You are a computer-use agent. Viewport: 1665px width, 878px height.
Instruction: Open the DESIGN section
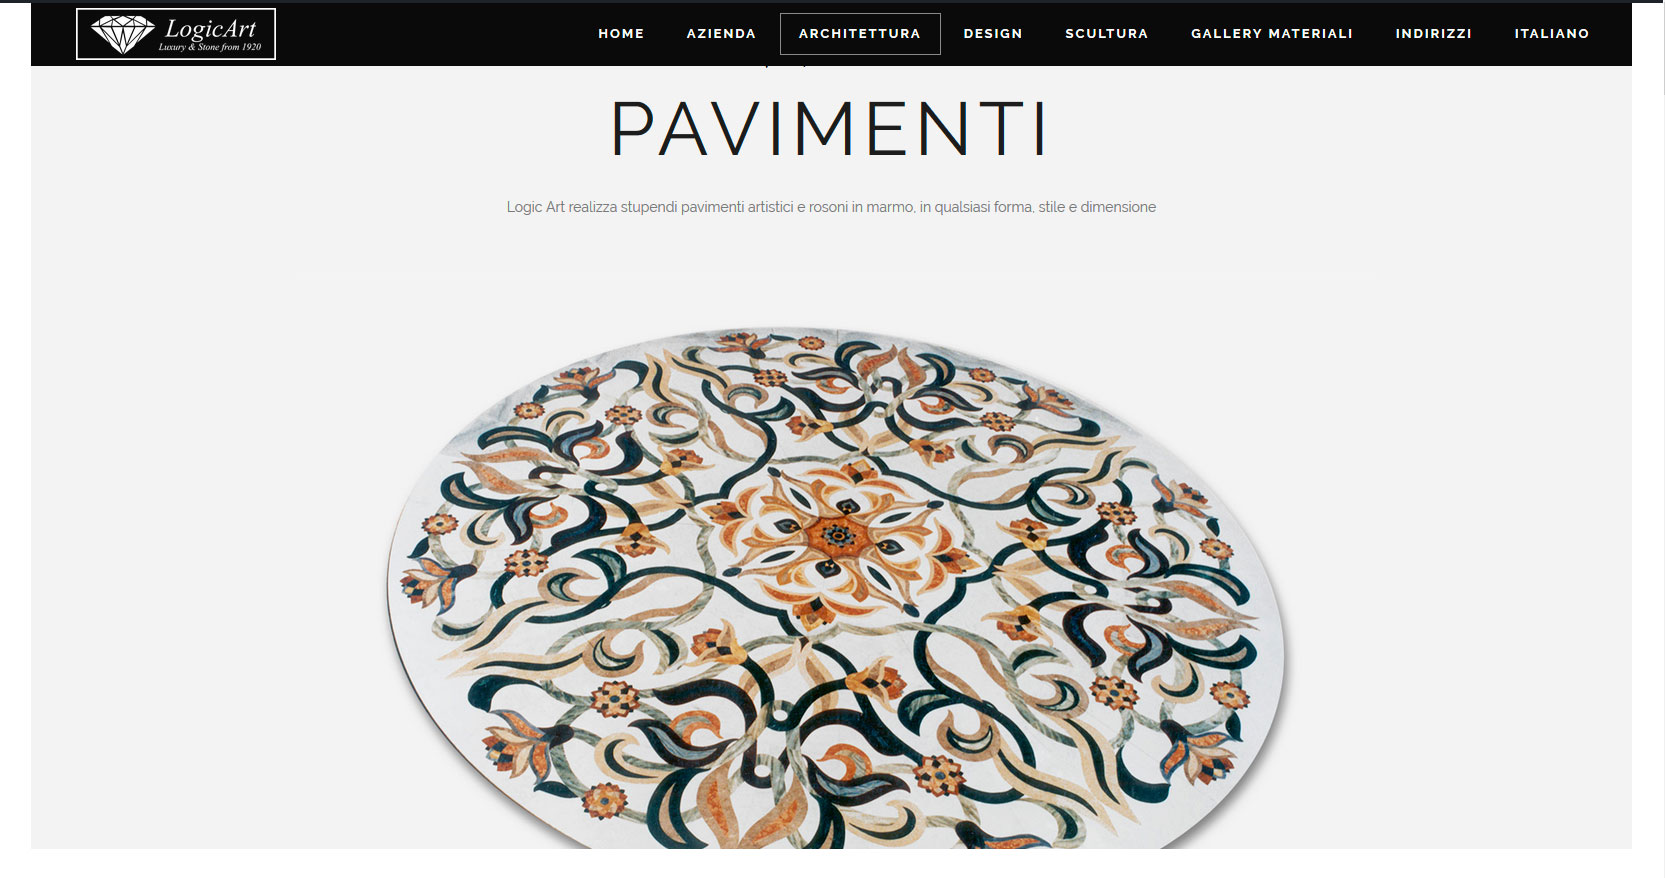coord(993,34)
